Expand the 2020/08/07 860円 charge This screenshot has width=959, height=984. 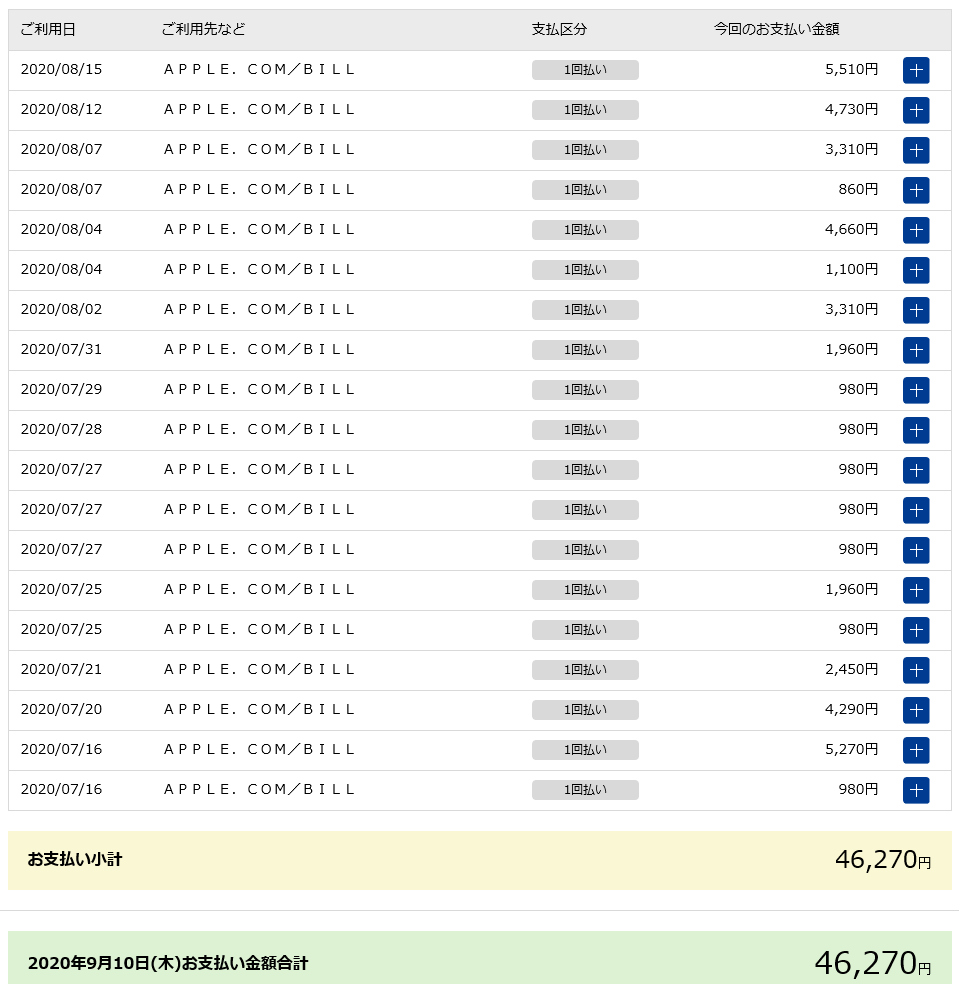click(x=916, y=190)
